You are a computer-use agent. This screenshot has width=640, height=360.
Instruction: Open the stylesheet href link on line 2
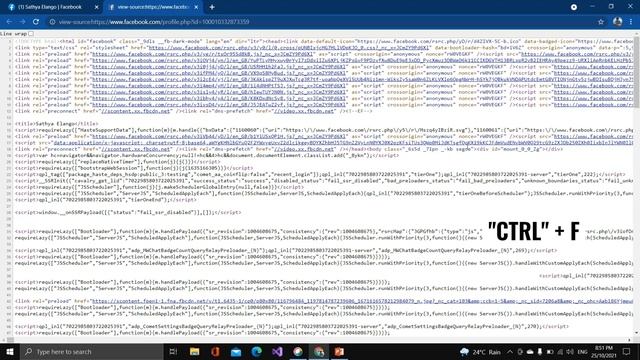point(289,48)
